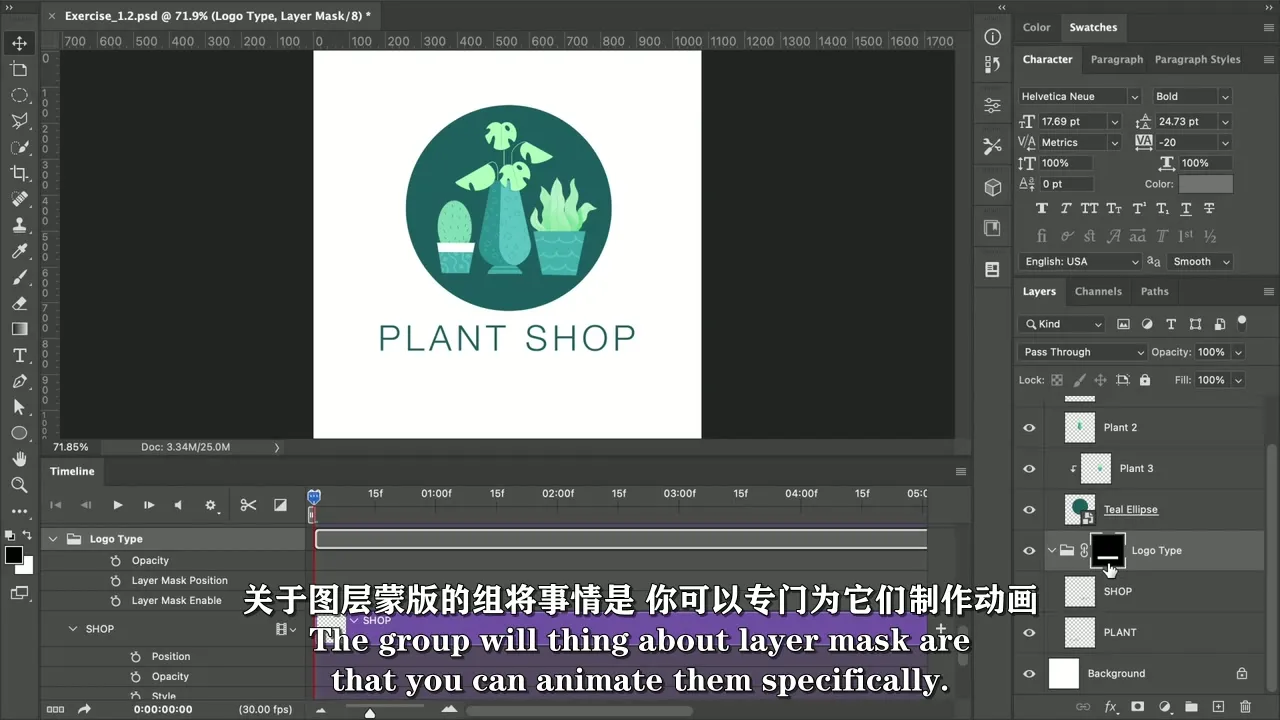Select the Eyedropper tool
Image resolution: width=1280 pixels, height=720 pixels.
click(x=19, y=251)
